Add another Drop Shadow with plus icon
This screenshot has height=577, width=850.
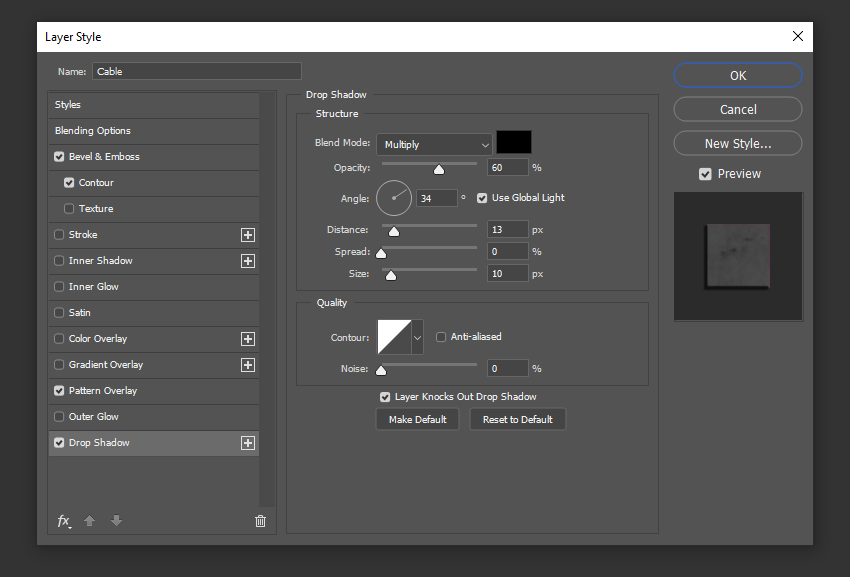(248, 443)
